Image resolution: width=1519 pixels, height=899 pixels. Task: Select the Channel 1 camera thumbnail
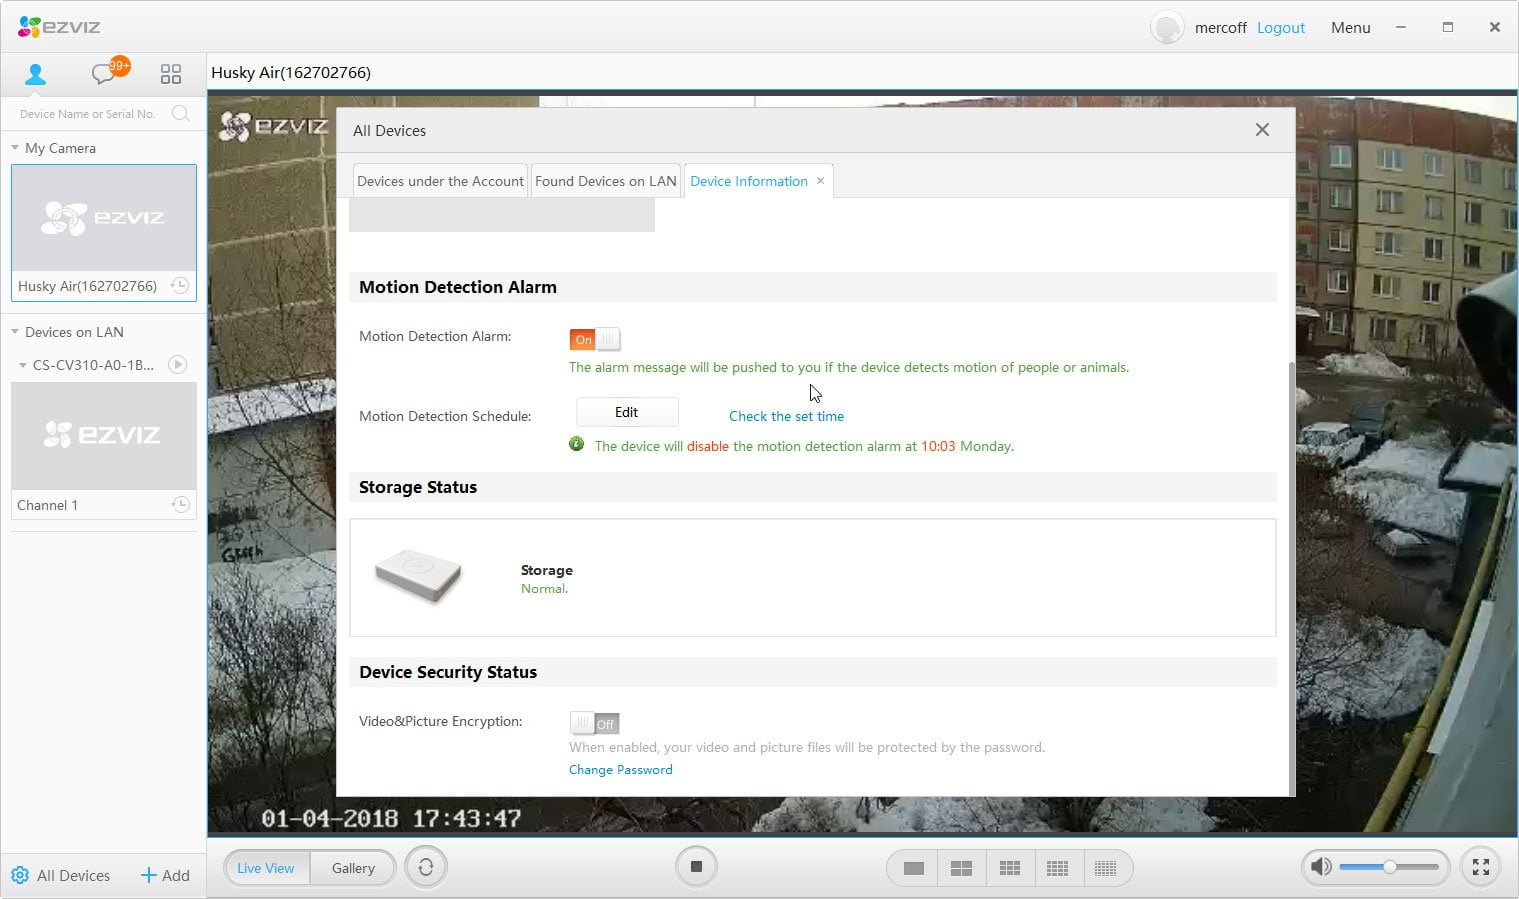pos(104,436)
